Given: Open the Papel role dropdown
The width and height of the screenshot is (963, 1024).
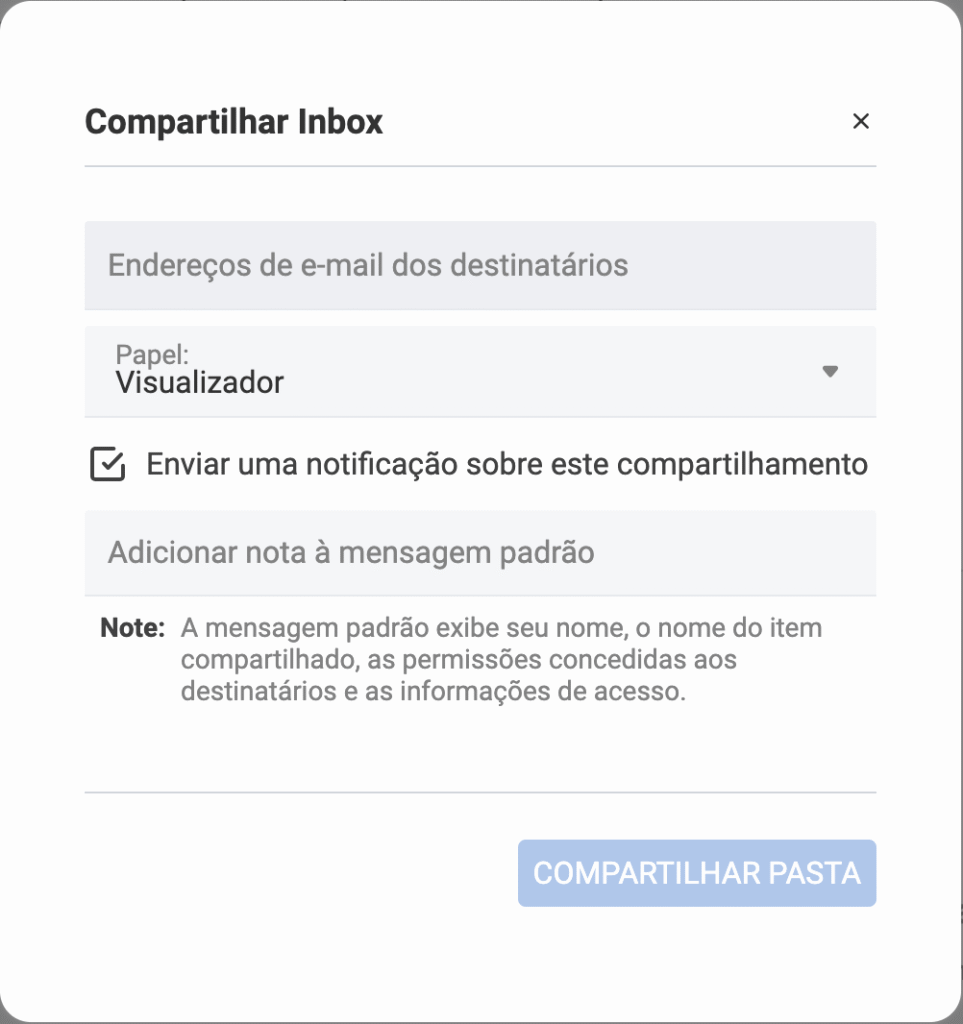Looking at the screenshot, I should 480,371.
